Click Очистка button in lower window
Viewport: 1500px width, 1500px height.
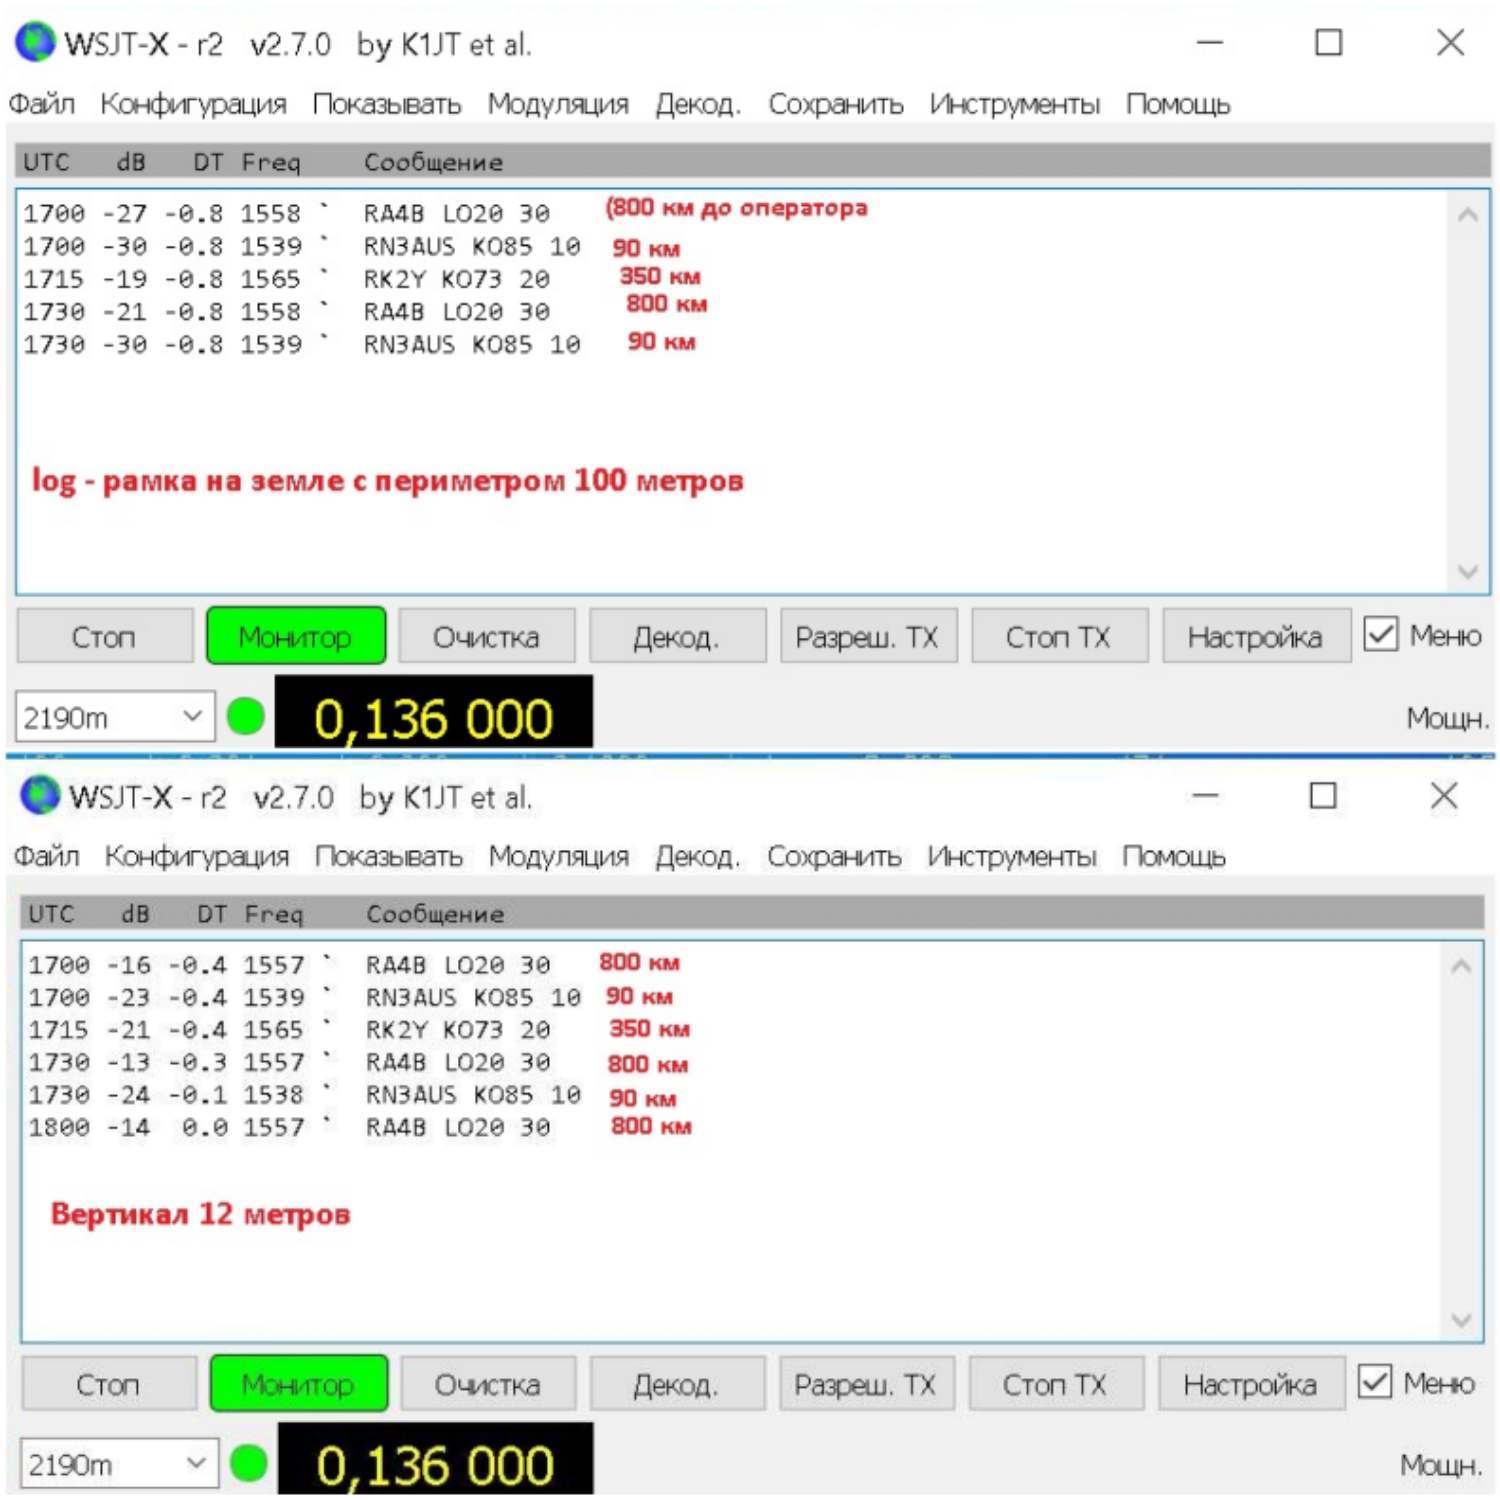point(488,1384)
